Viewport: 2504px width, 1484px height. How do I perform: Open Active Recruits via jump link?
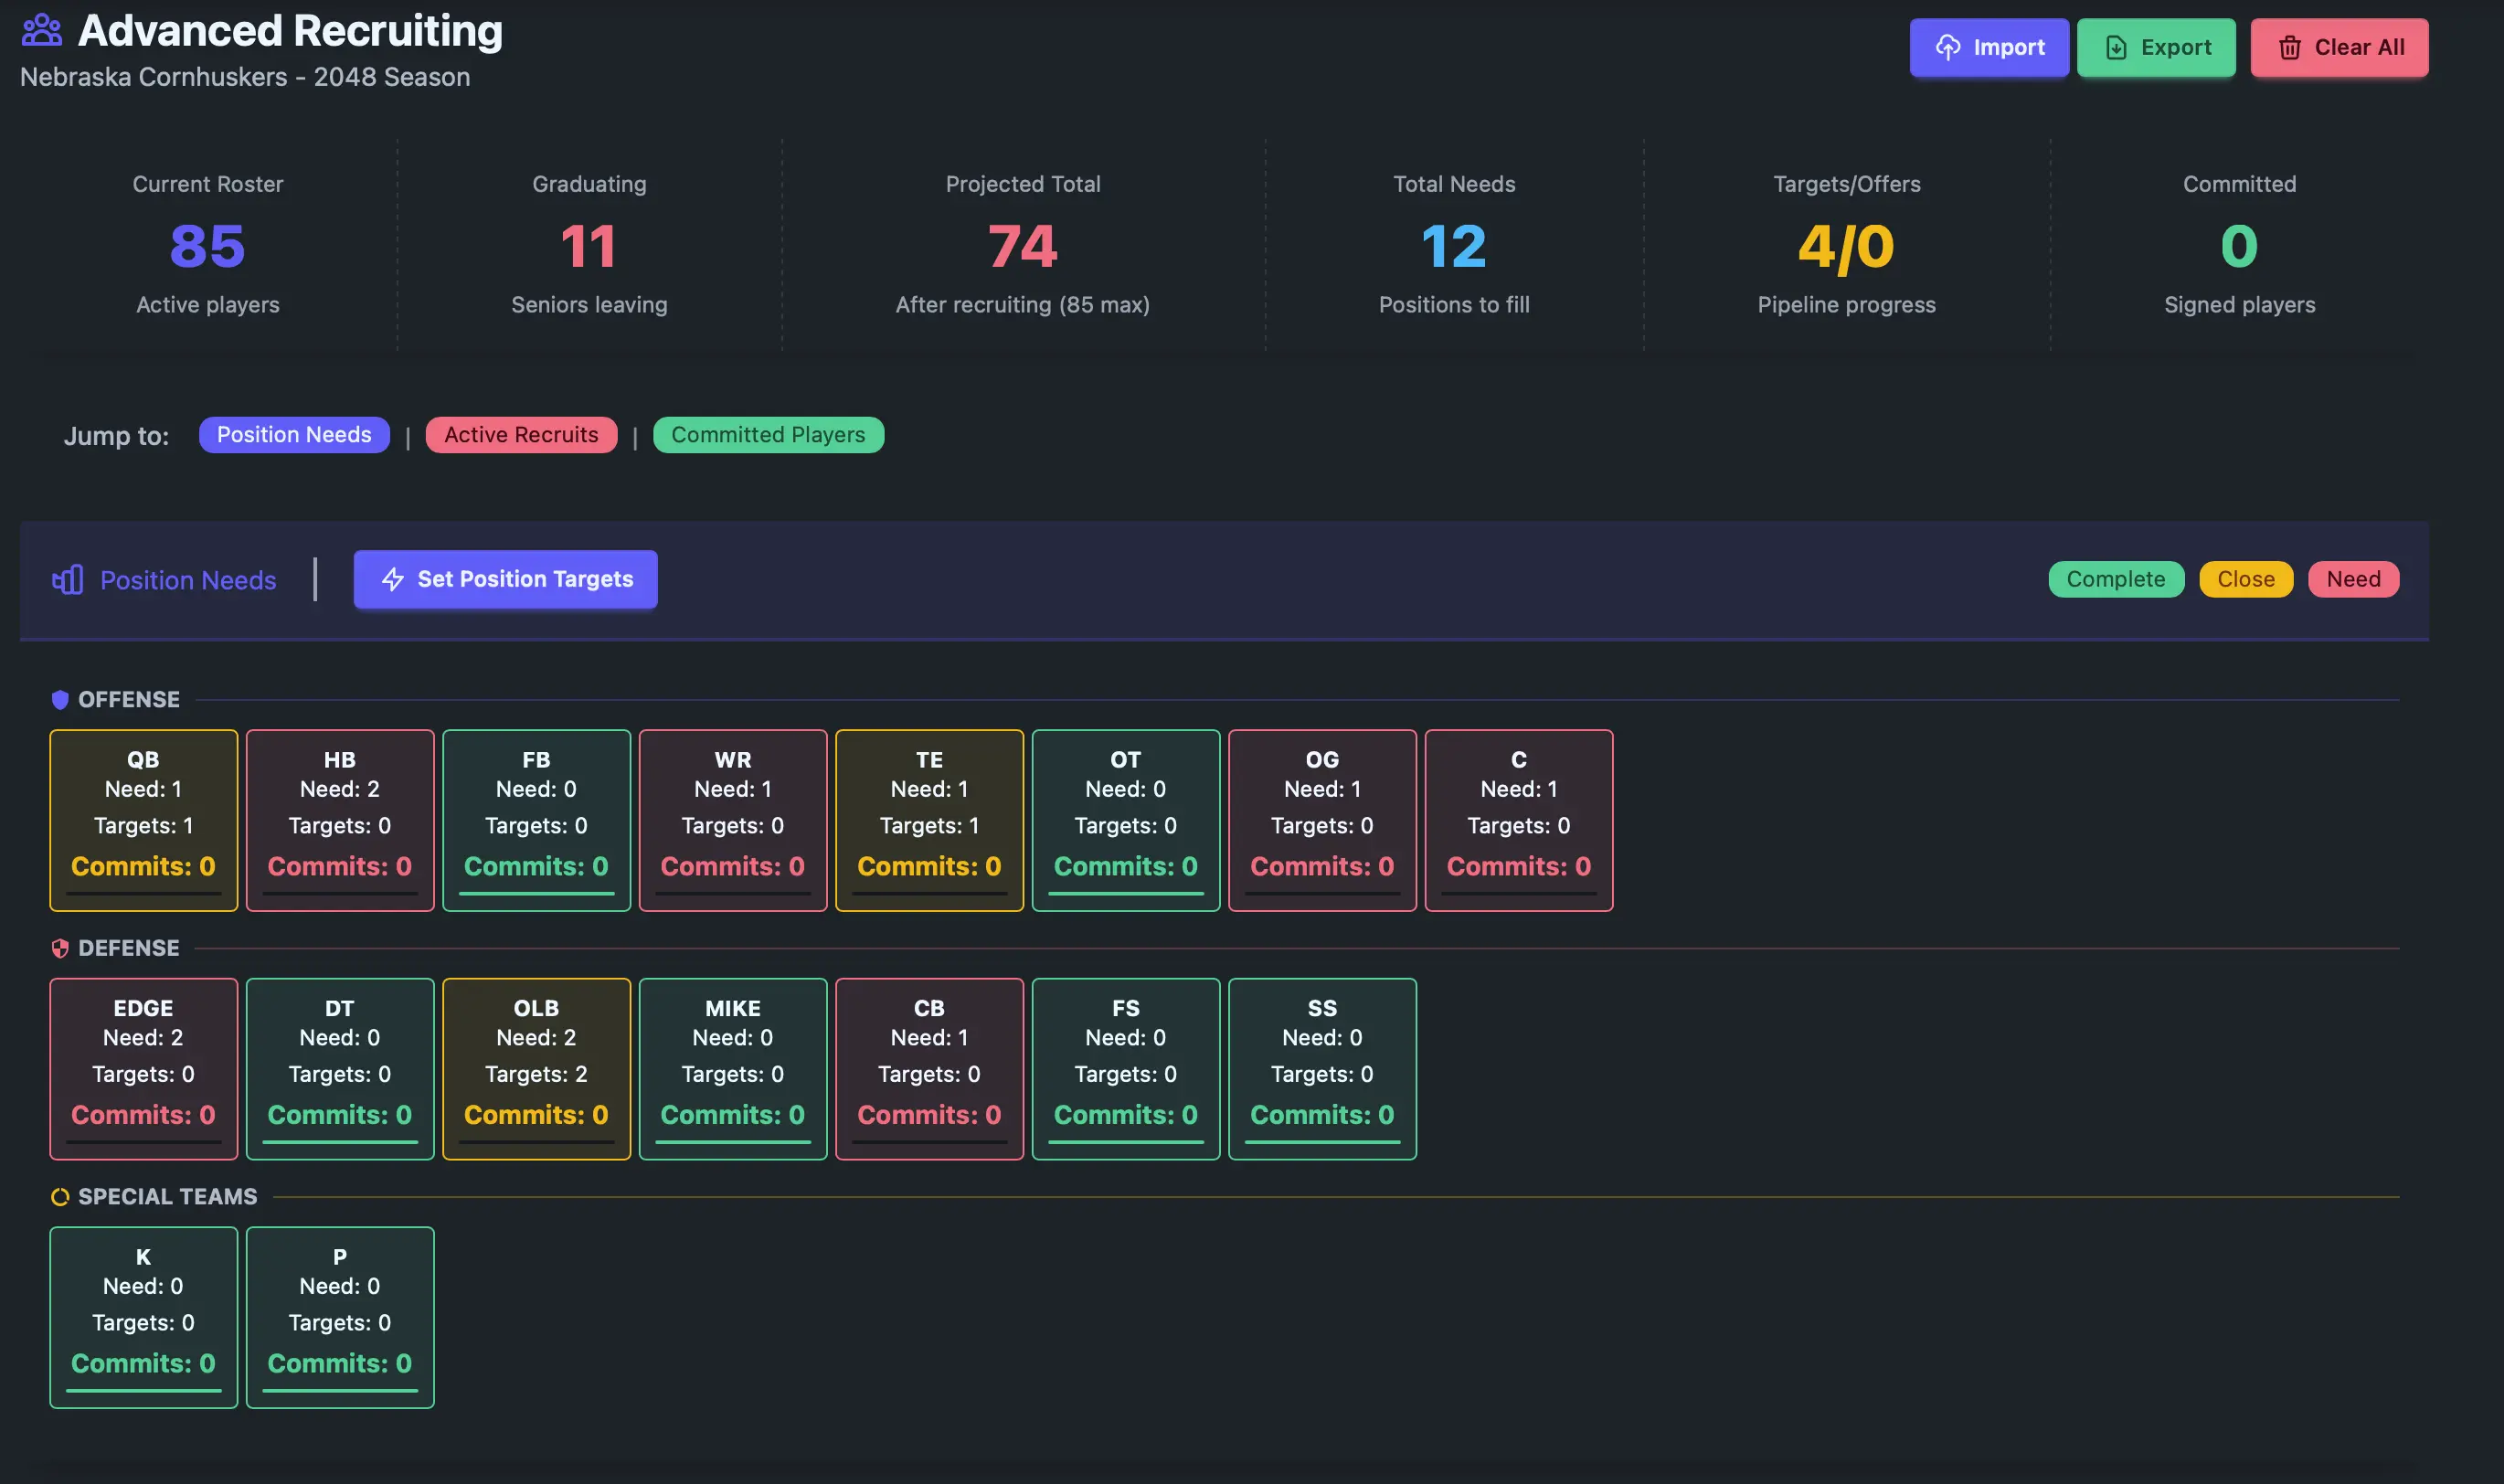(x=521, y=434)
